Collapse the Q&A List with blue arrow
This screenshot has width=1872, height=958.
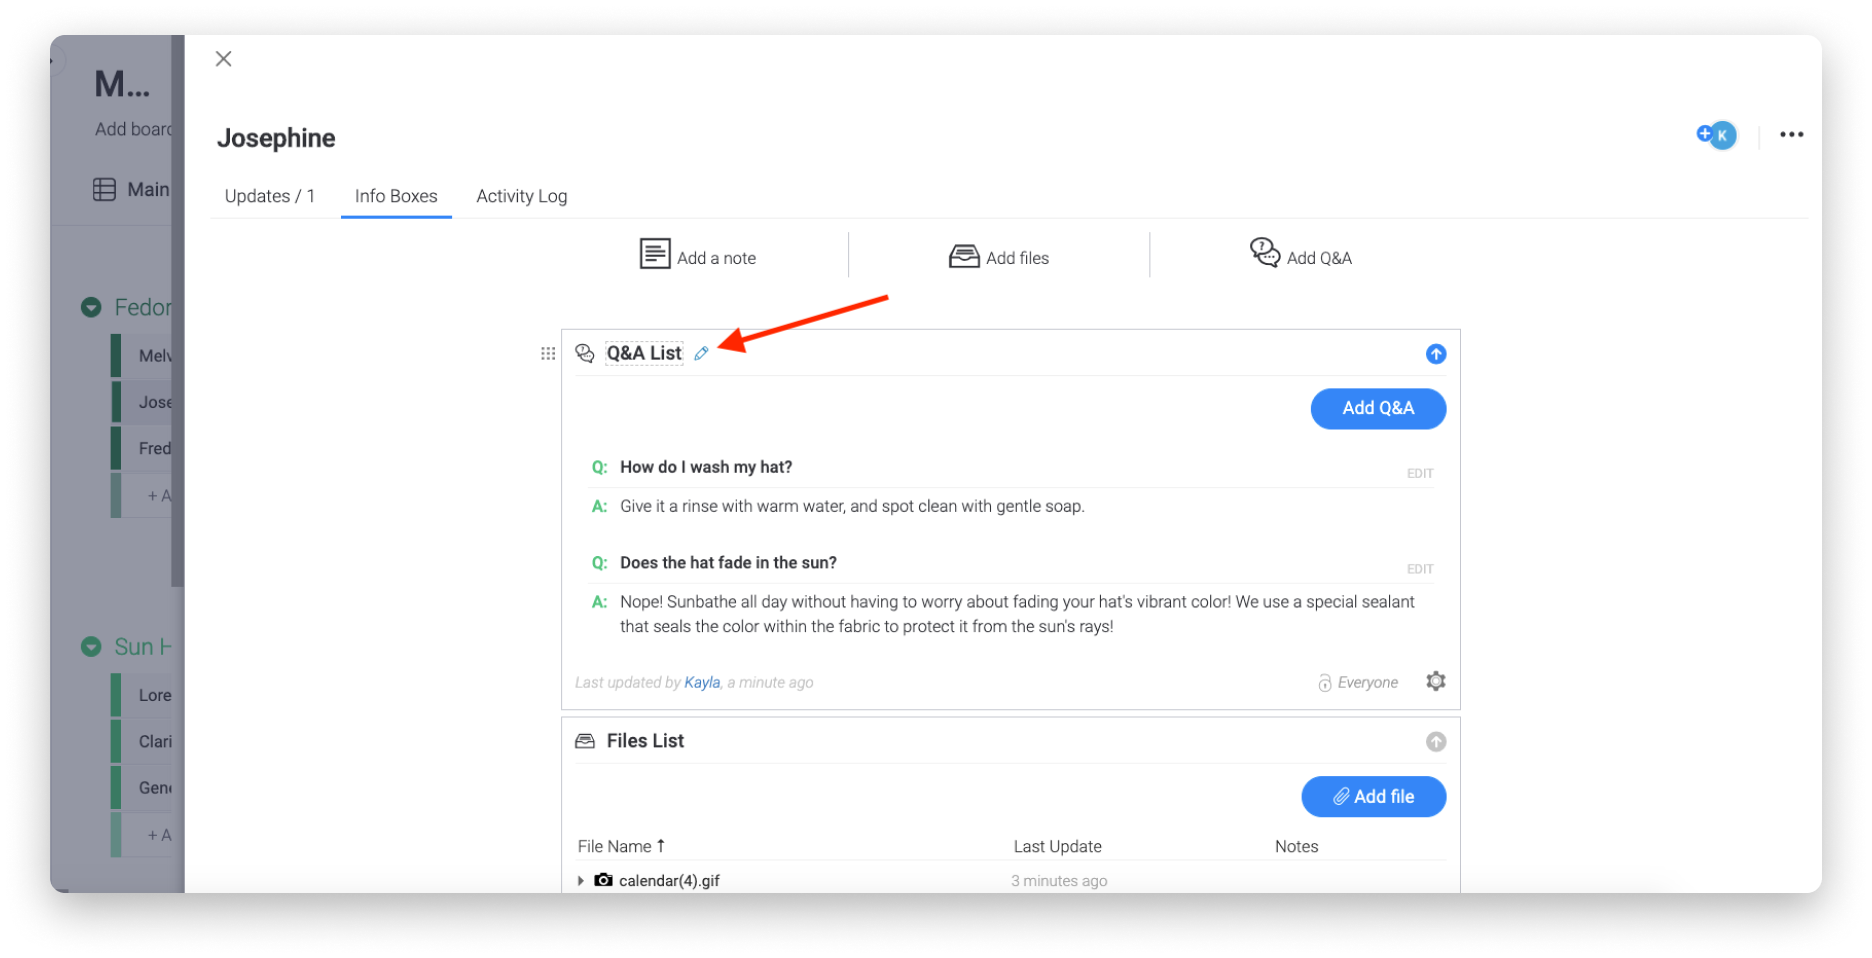[x=1435, y=354]
